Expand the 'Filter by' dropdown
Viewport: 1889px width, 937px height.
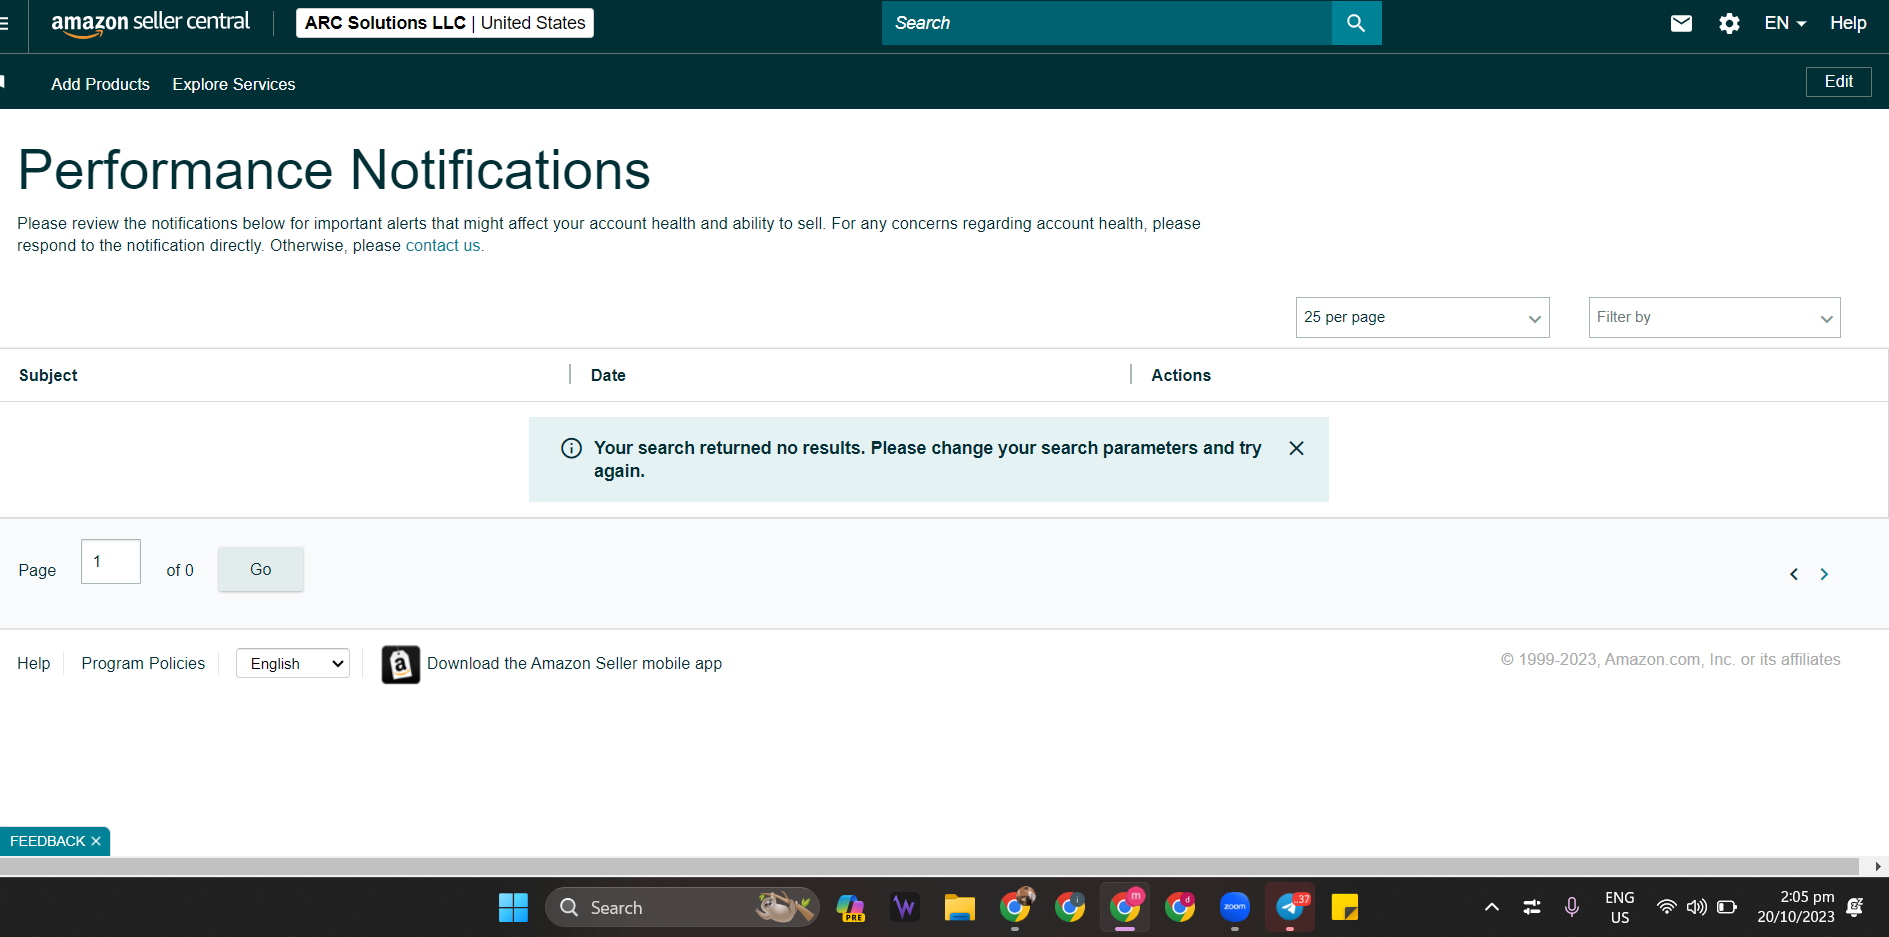coord(1714,317)
